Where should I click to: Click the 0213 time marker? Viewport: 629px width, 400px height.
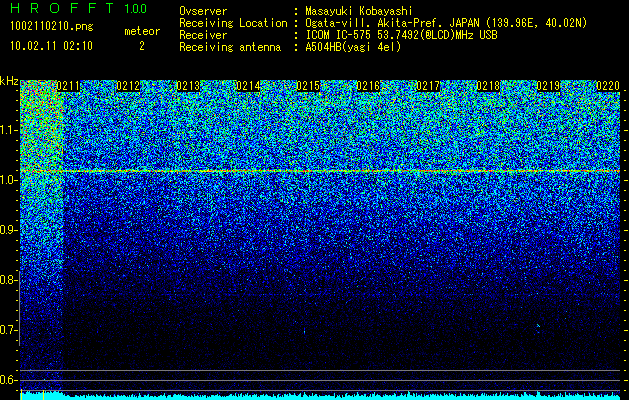pyautogui.click(x=188, y=86)
